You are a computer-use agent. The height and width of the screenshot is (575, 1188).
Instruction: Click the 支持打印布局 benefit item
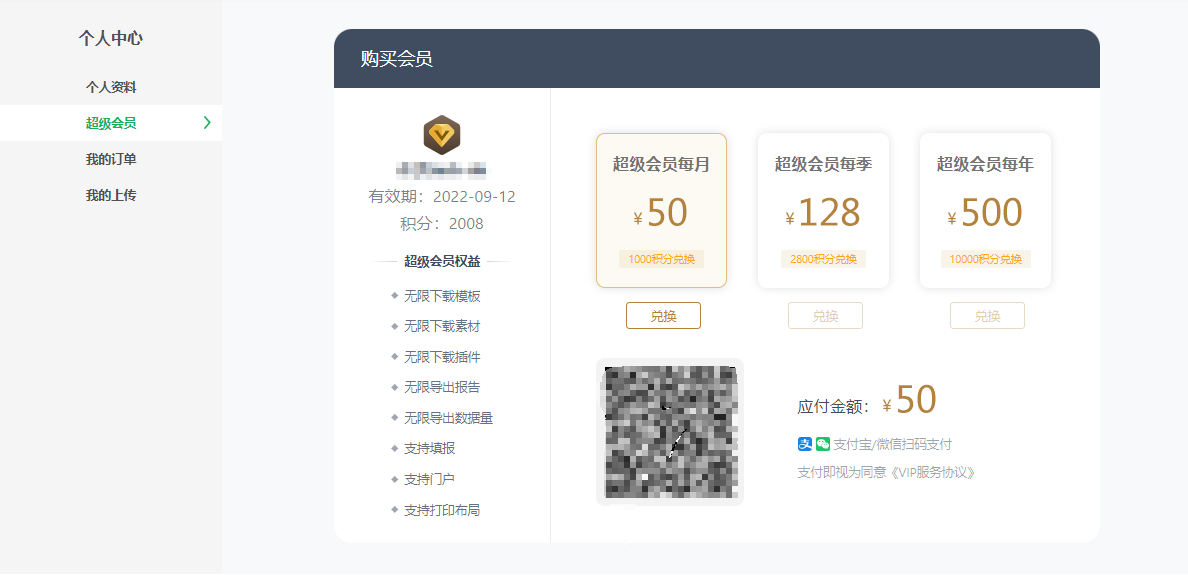click(x=442, y=511)
